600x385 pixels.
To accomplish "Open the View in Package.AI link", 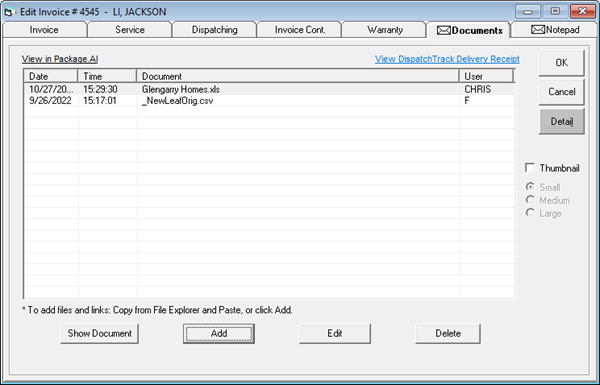I will pyautogui.click(x=60, y=59).
